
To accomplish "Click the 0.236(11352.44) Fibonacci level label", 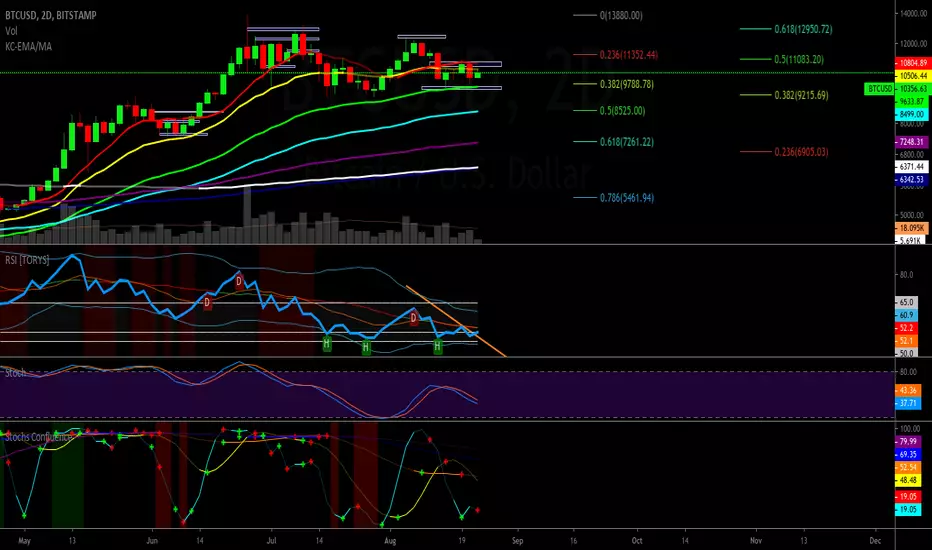I will (x=628, y=55).
